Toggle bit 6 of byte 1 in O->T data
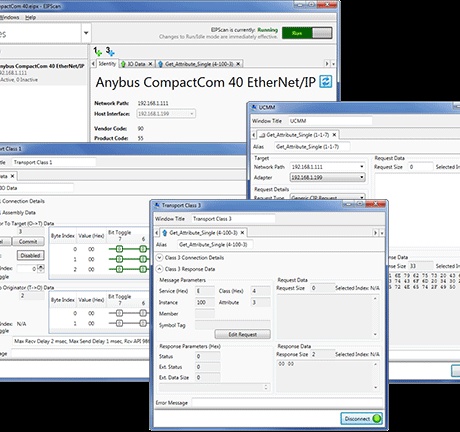This screenshot has height=432, width=460. (x=143, y=259)
